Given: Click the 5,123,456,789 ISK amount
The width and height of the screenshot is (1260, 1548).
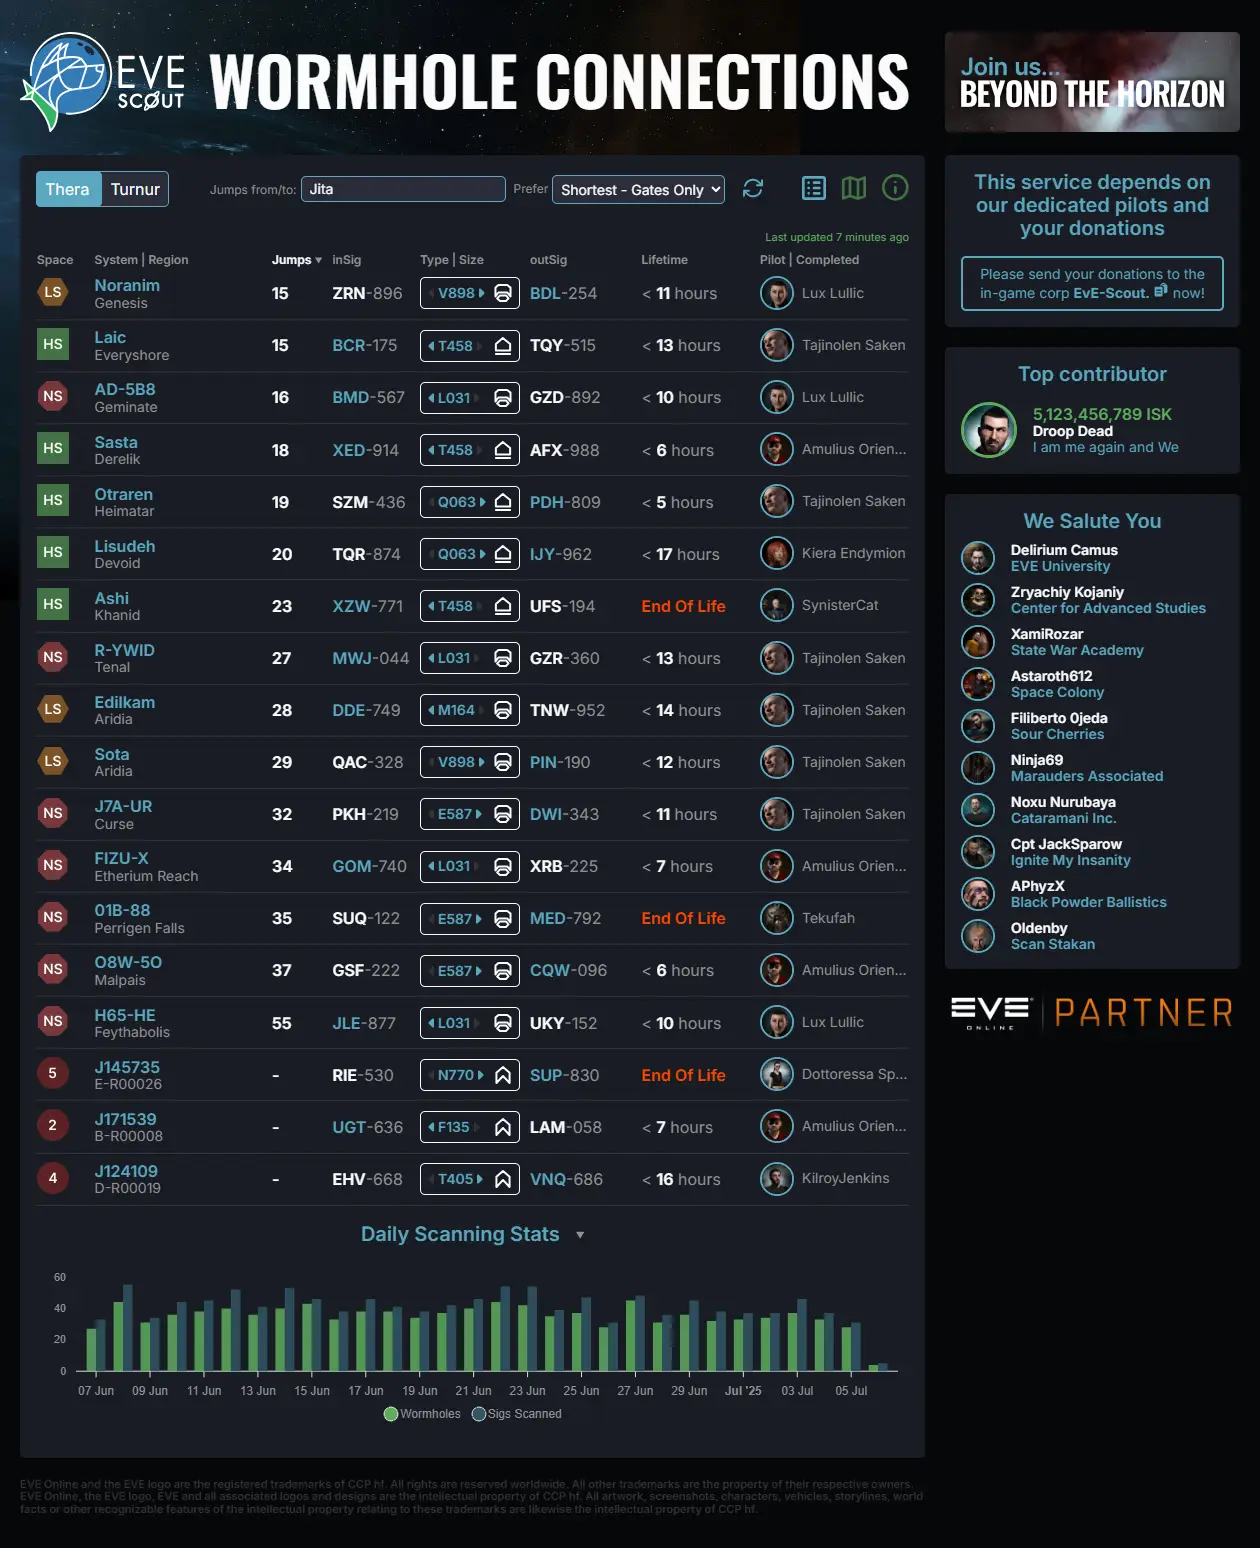Looking at the screenshot, I should (1102, 414).
